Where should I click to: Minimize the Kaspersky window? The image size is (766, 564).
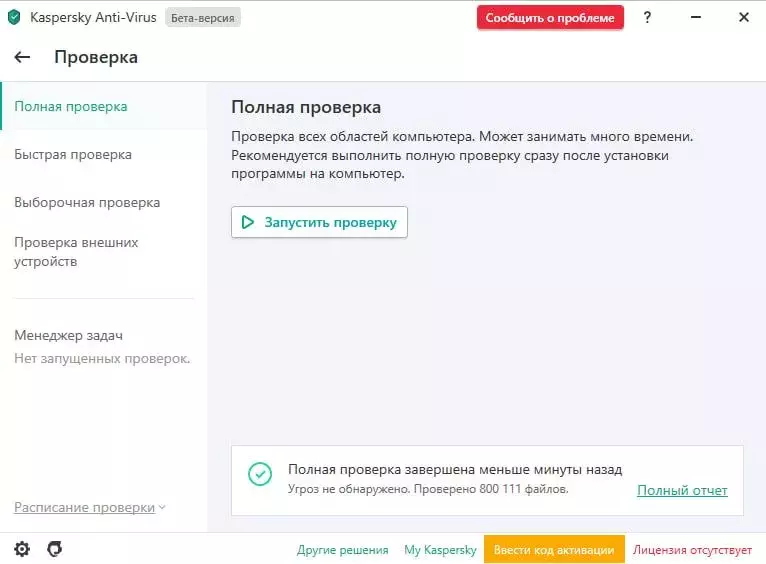click(x=696, y=18)
